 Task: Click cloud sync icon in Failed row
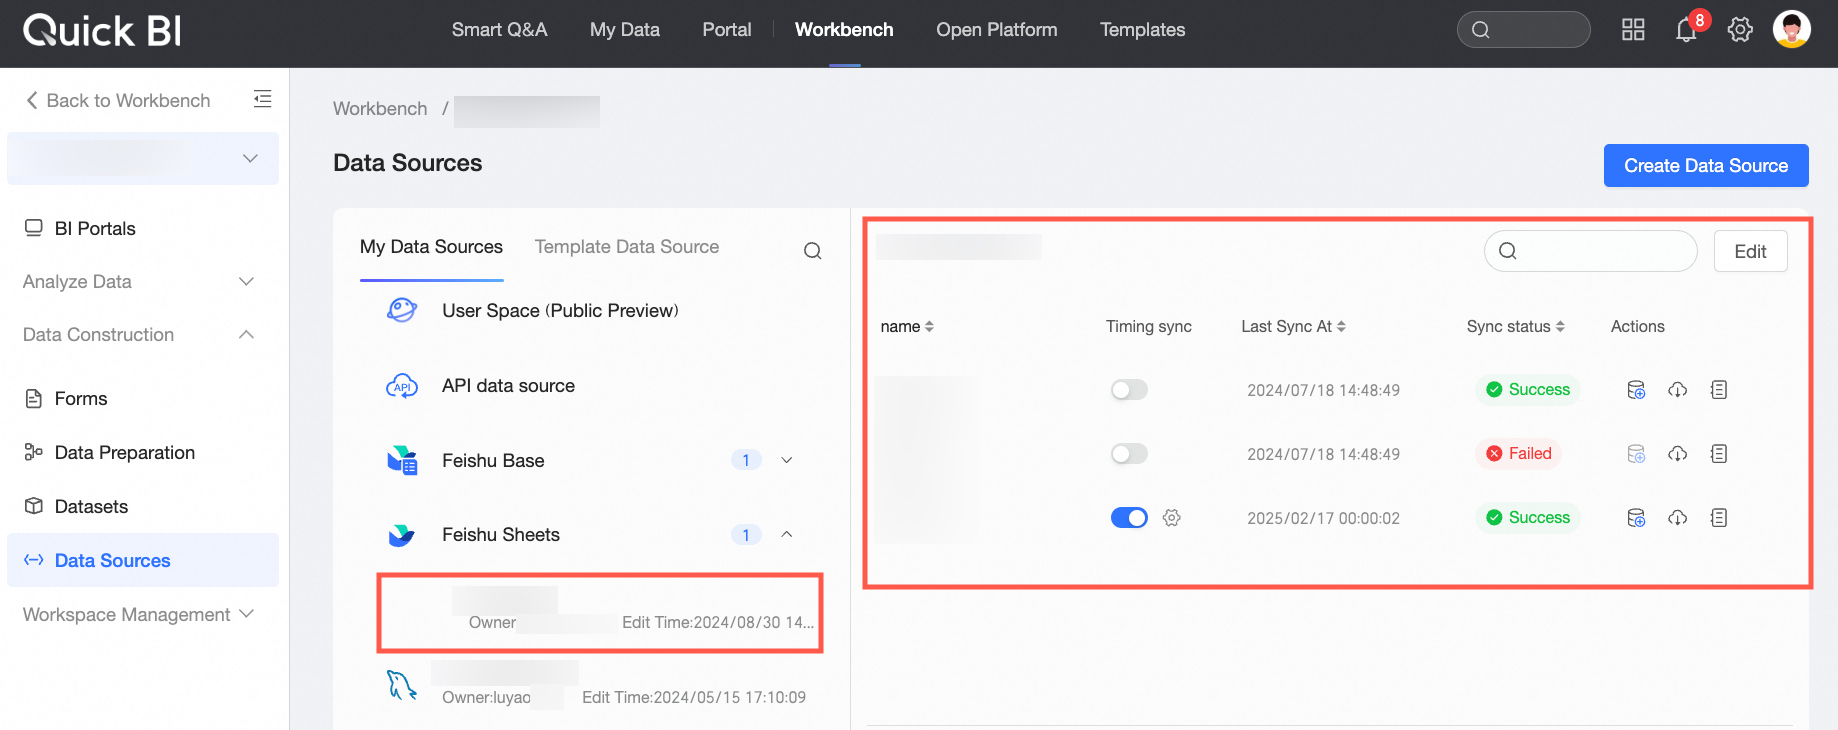click(x=1678, y=454)
